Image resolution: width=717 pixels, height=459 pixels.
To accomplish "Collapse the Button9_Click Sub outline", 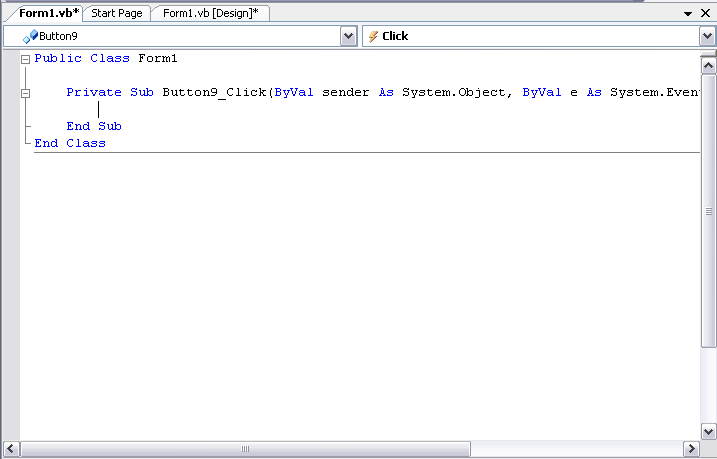I will [x=25, y=93].
